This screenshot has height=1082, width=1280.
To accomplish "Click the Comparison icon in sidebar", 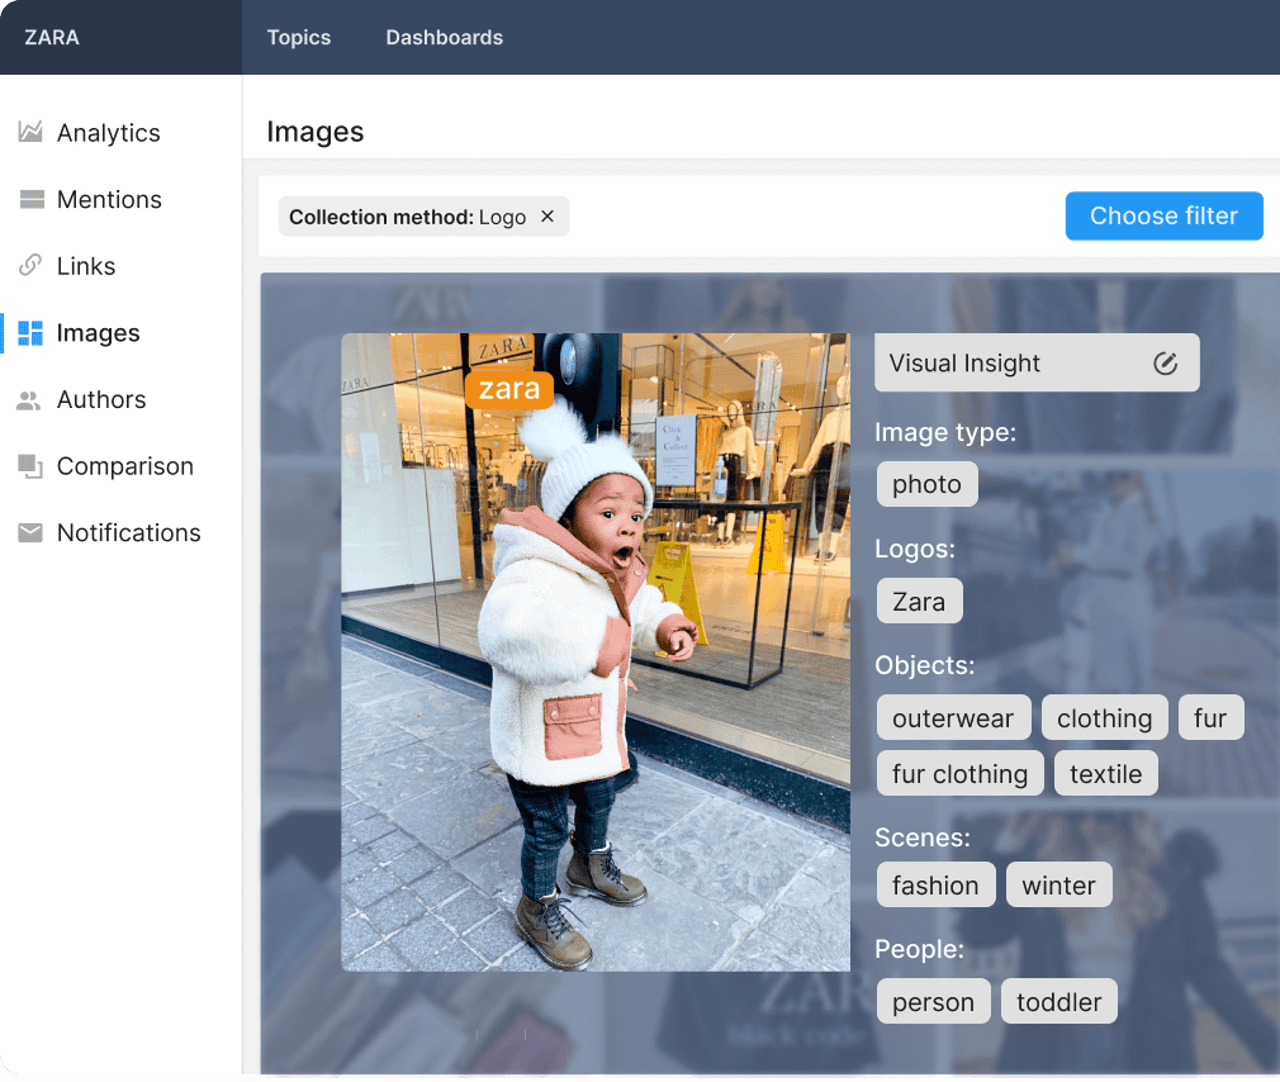I will [x=30, y=466].
